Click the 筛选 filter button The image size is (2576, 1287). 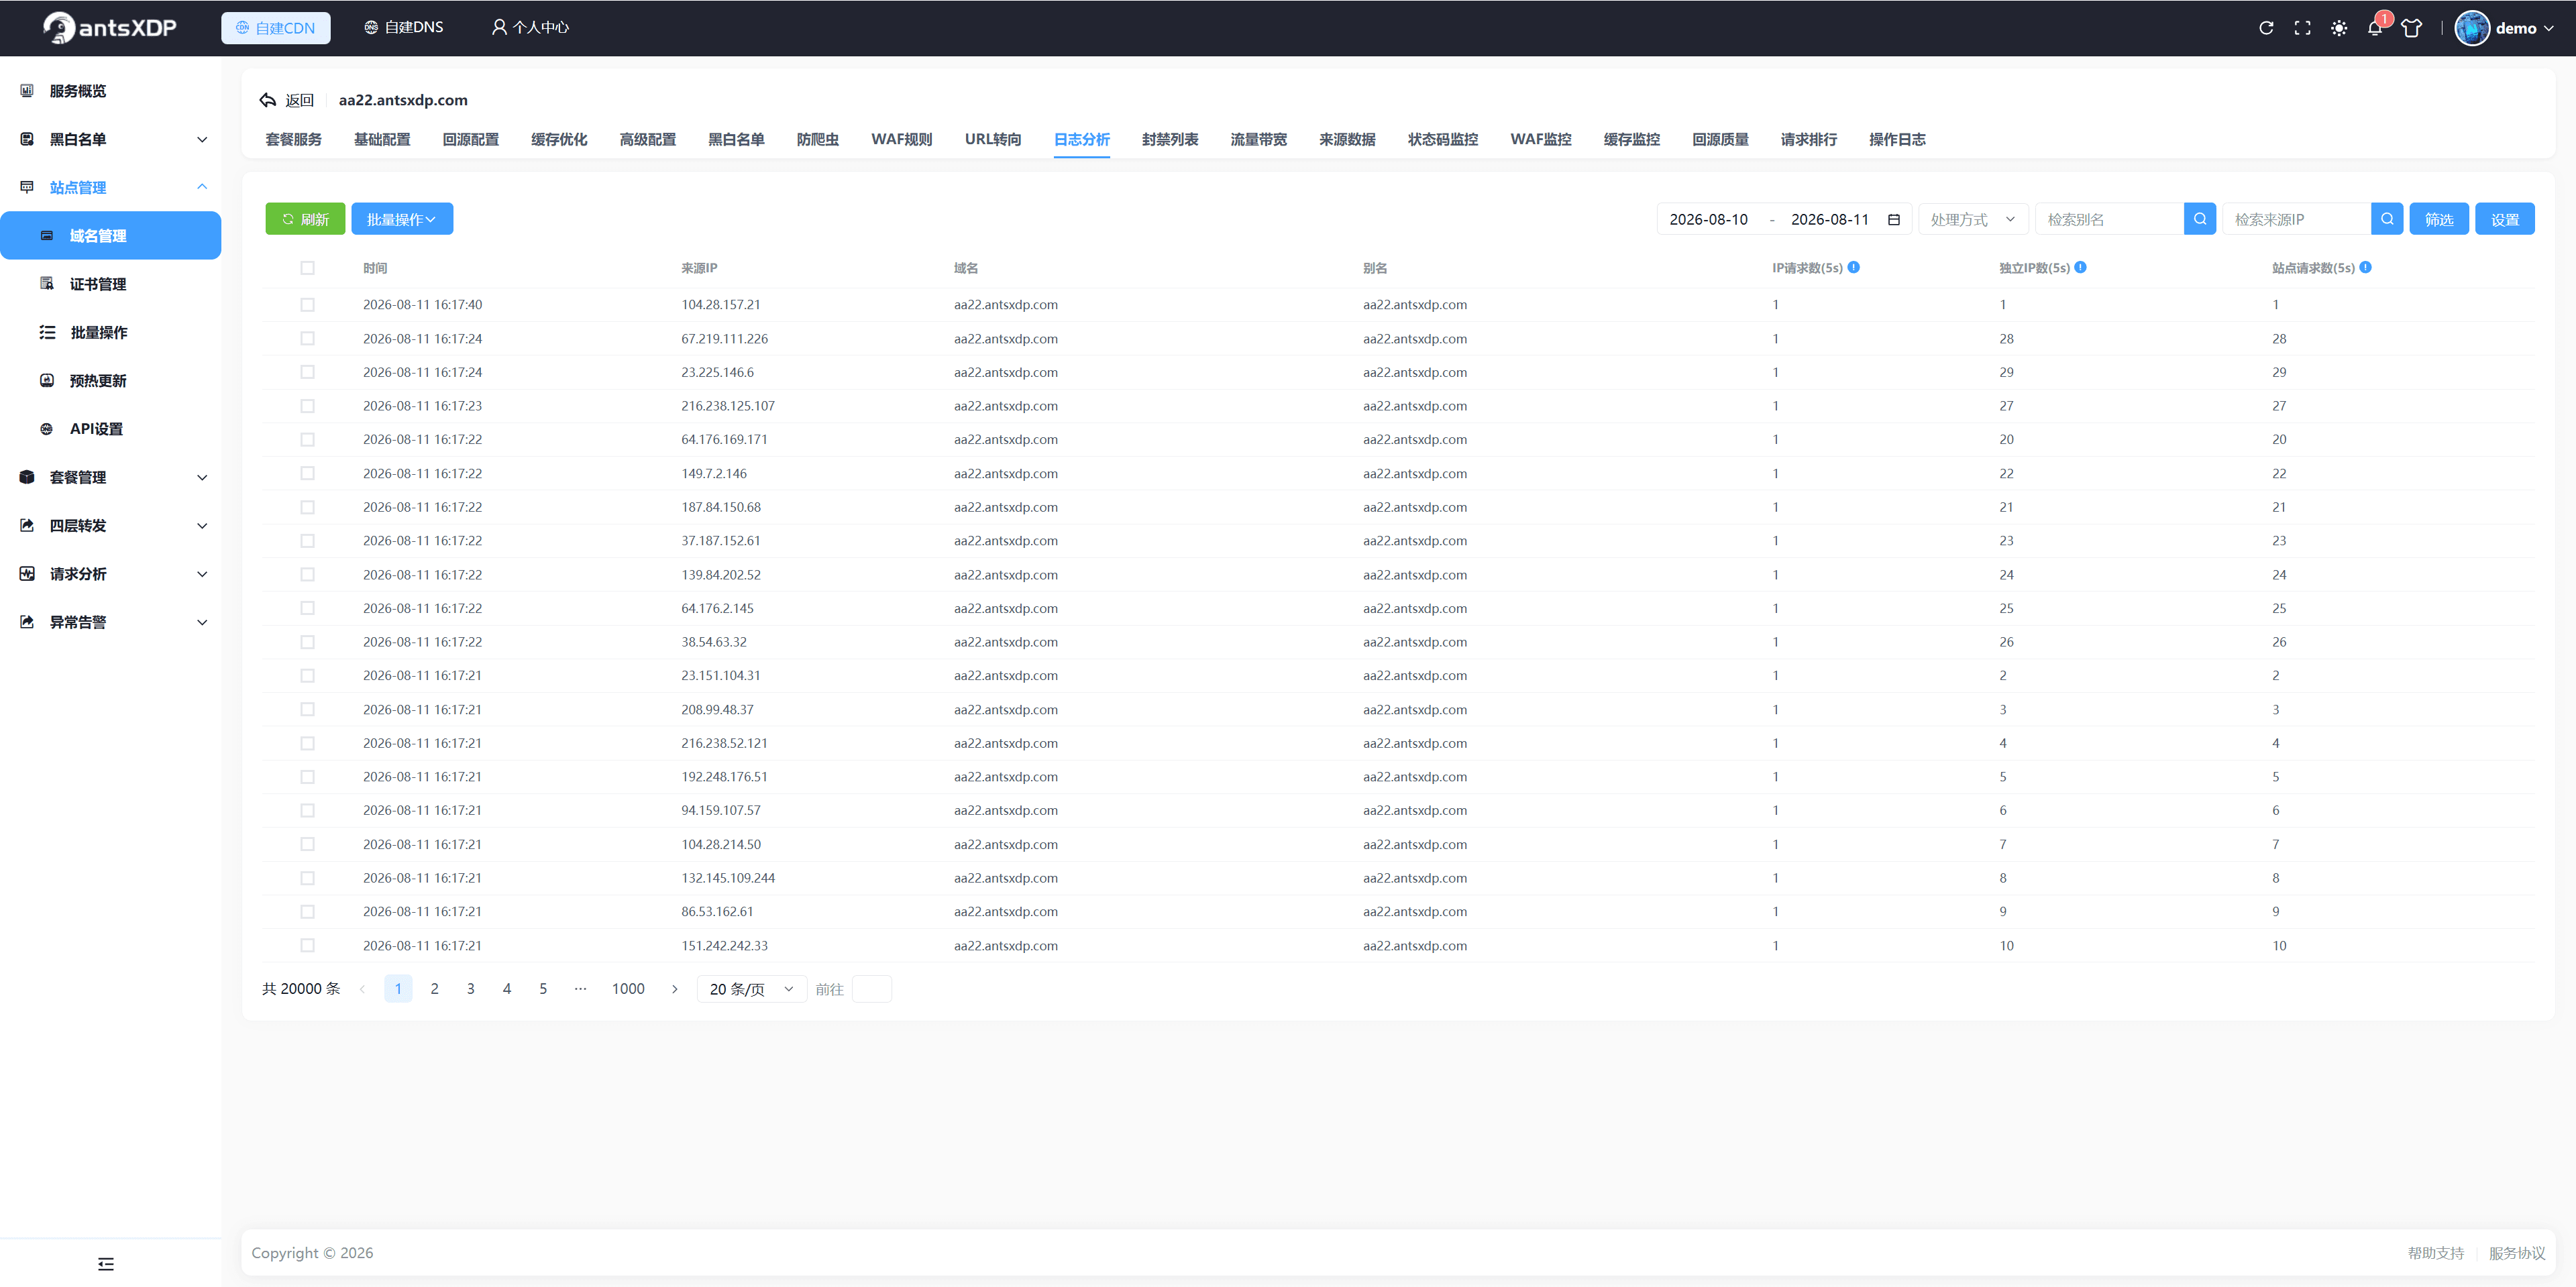point(2438,219)
